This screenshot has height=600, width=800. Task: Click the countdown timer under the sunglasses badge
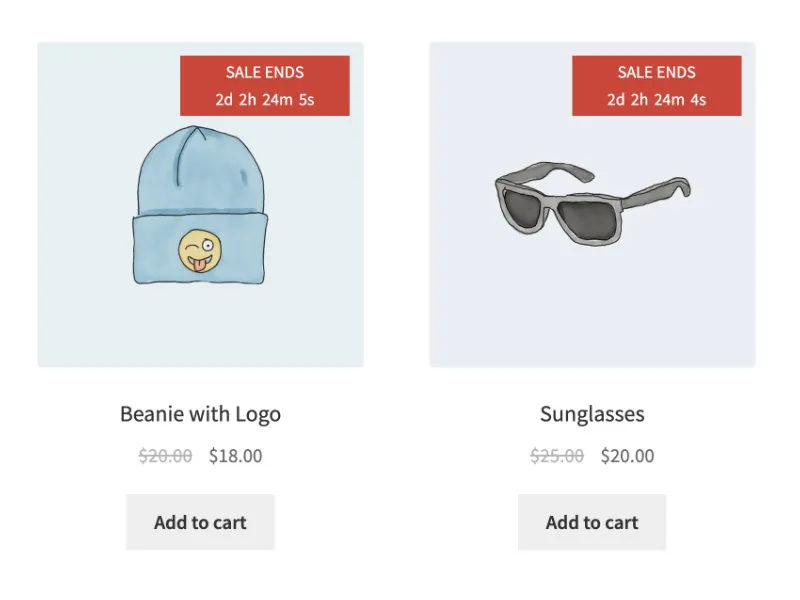pyautogui.click(x=655, y=99)
